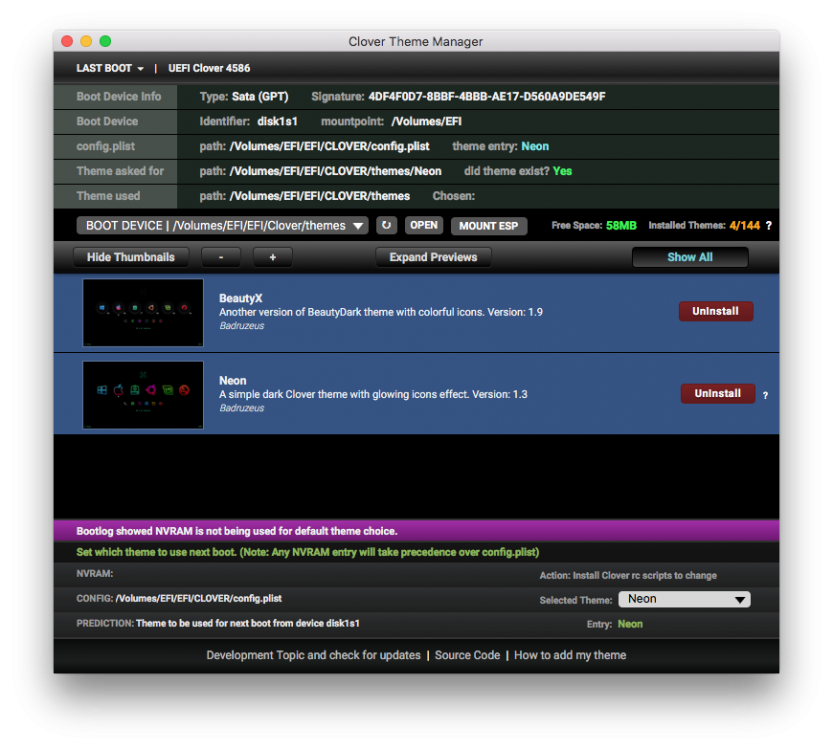The height and width of the screenshot is (750, 833).
Task: Click the MOUNT ESP button
Action: [x=488, y=226]
